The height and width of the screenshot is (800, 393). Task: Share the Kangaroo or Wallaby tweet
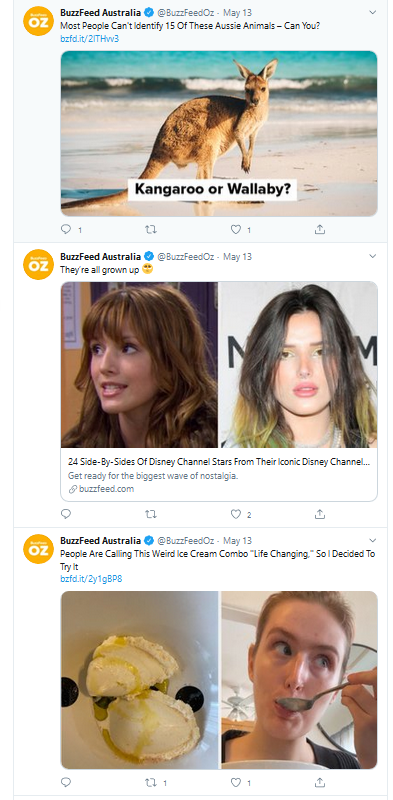(x=320, y=230)
